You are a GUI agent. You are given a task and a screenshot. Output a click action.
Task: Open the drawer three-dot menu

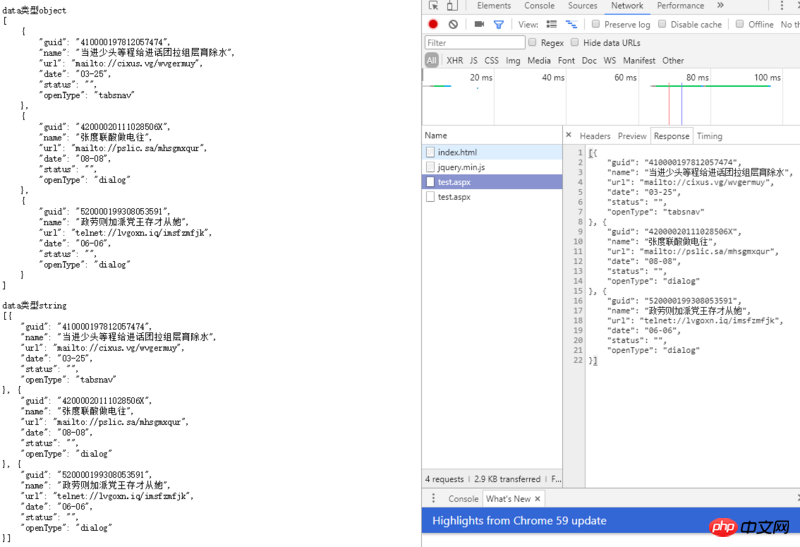tap(434, 498)
